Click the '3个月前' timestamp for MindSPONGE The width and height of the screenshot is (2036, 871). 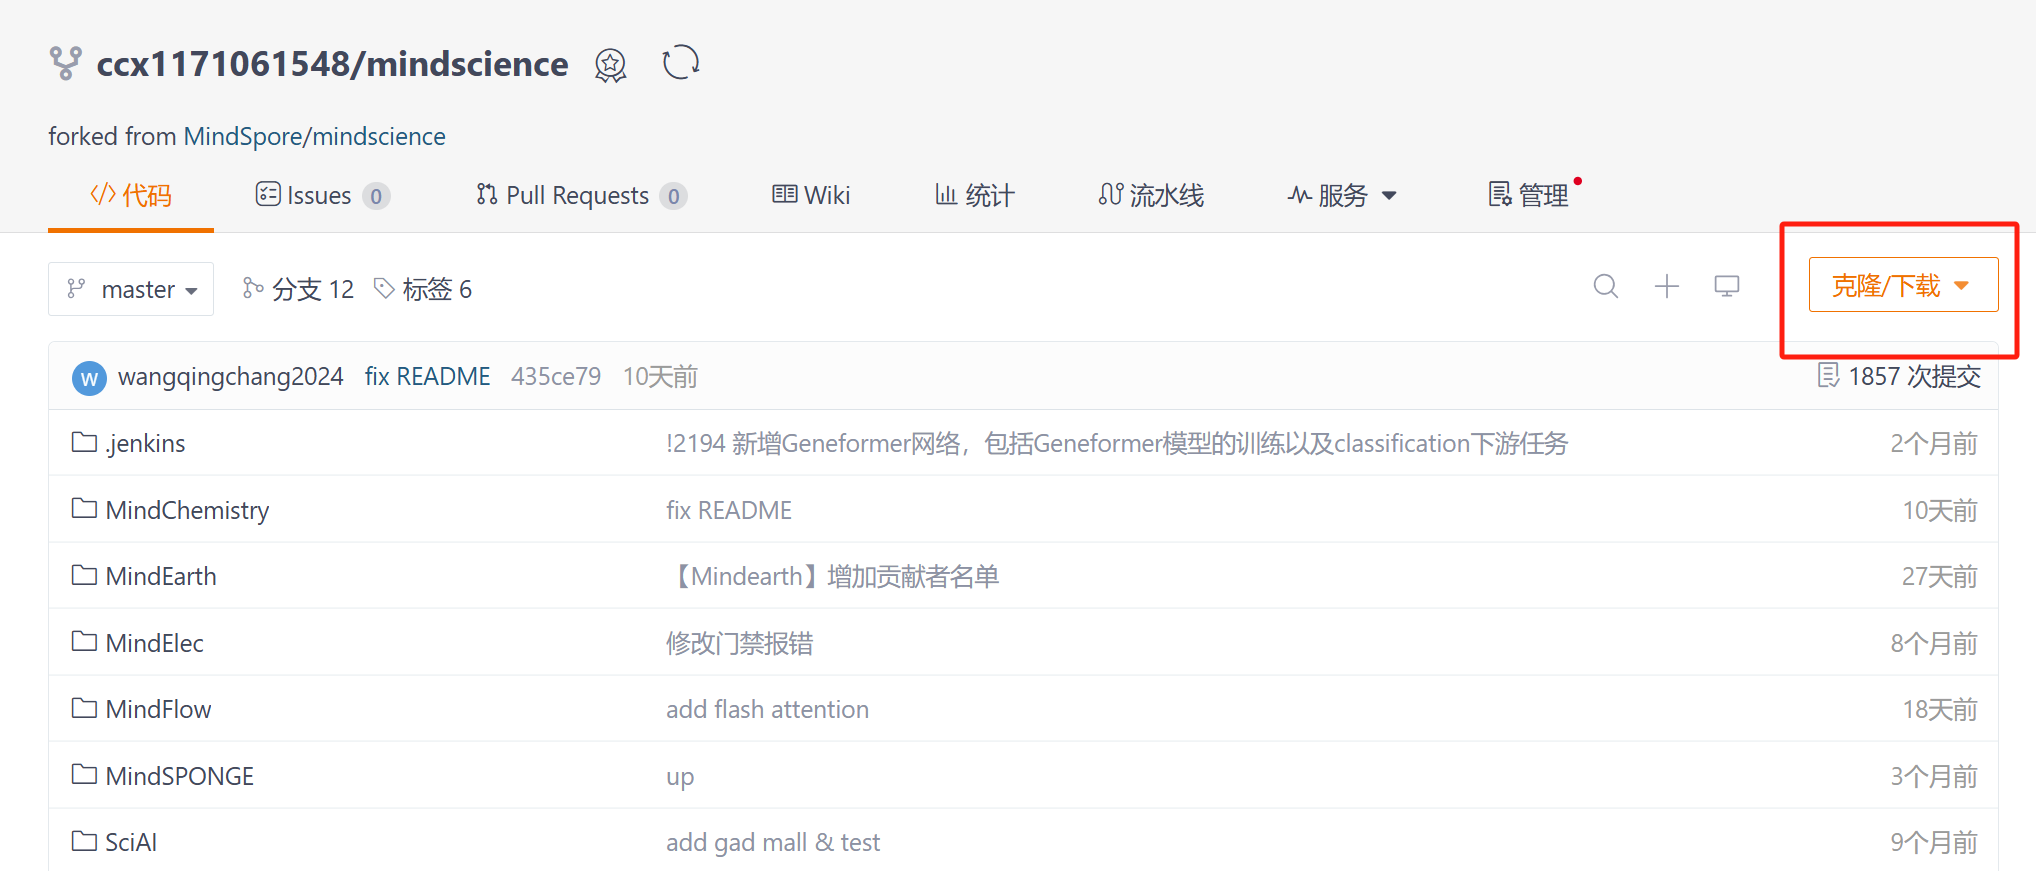pos(1934,776)
